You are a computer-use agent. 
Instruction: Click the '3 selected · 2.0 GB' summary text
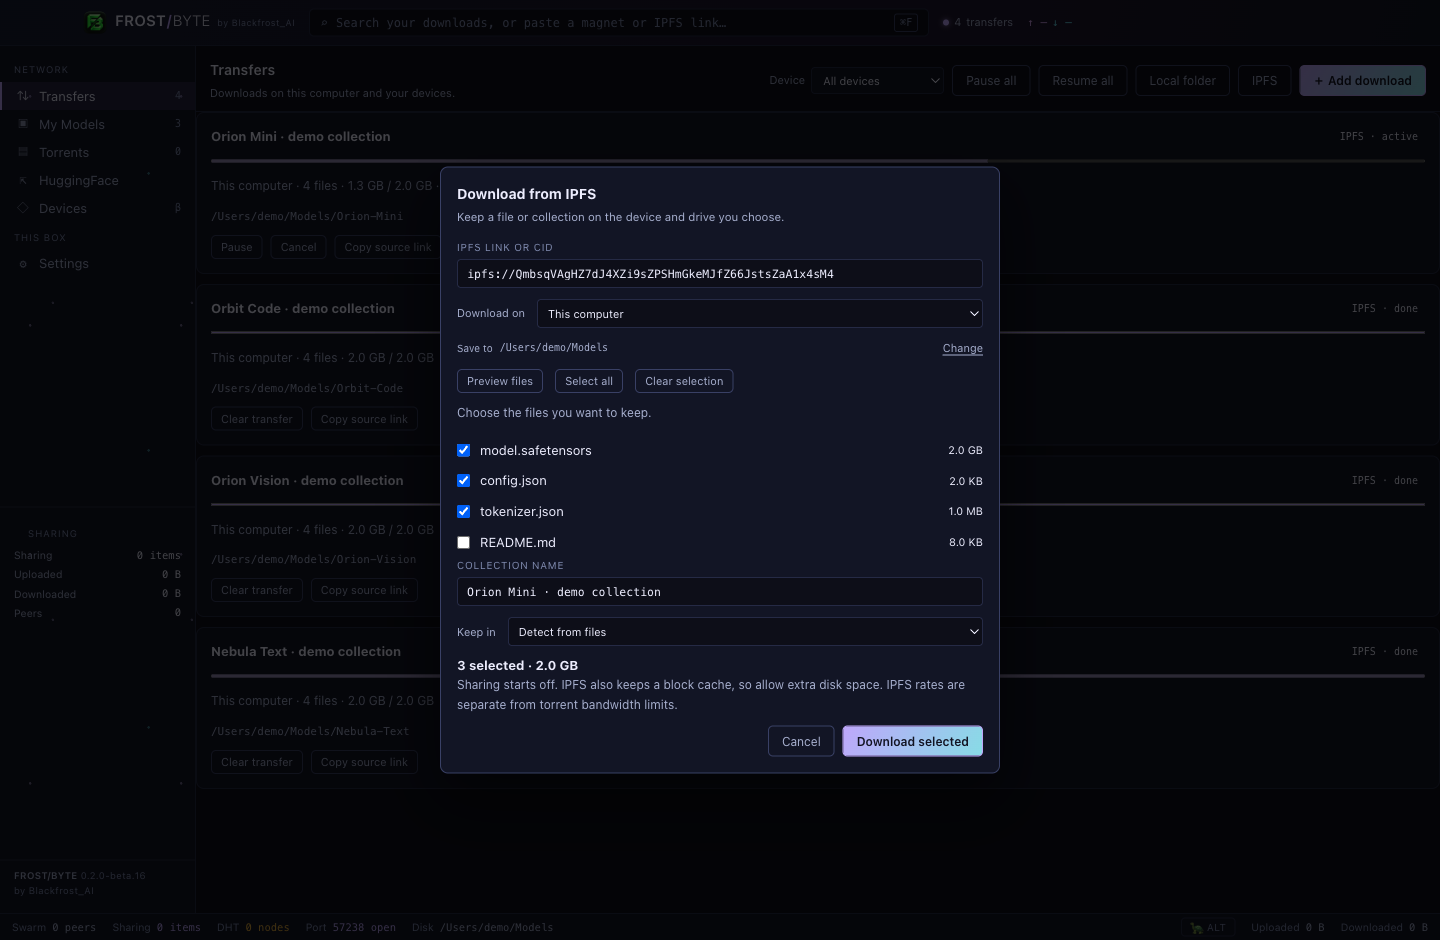518,665
